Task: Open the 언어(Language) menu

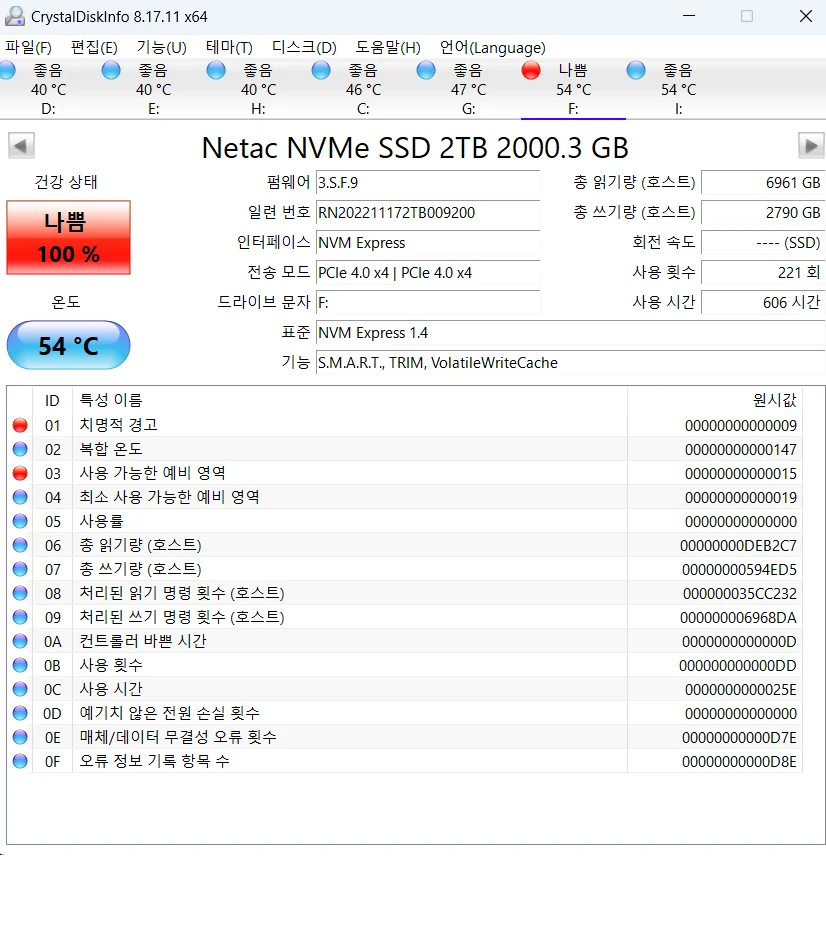Action: pos(493,47)
